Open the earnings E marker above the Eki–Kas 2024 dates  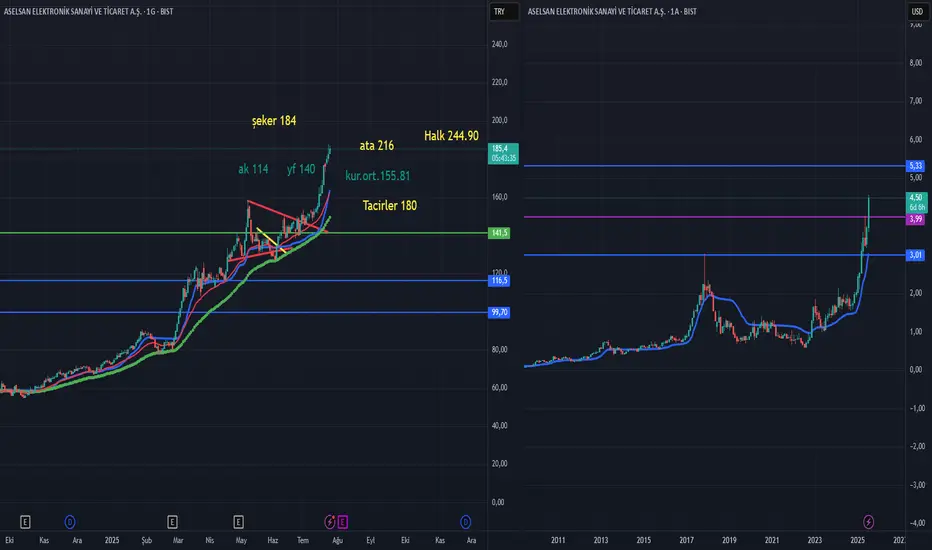tap(25, 522)
